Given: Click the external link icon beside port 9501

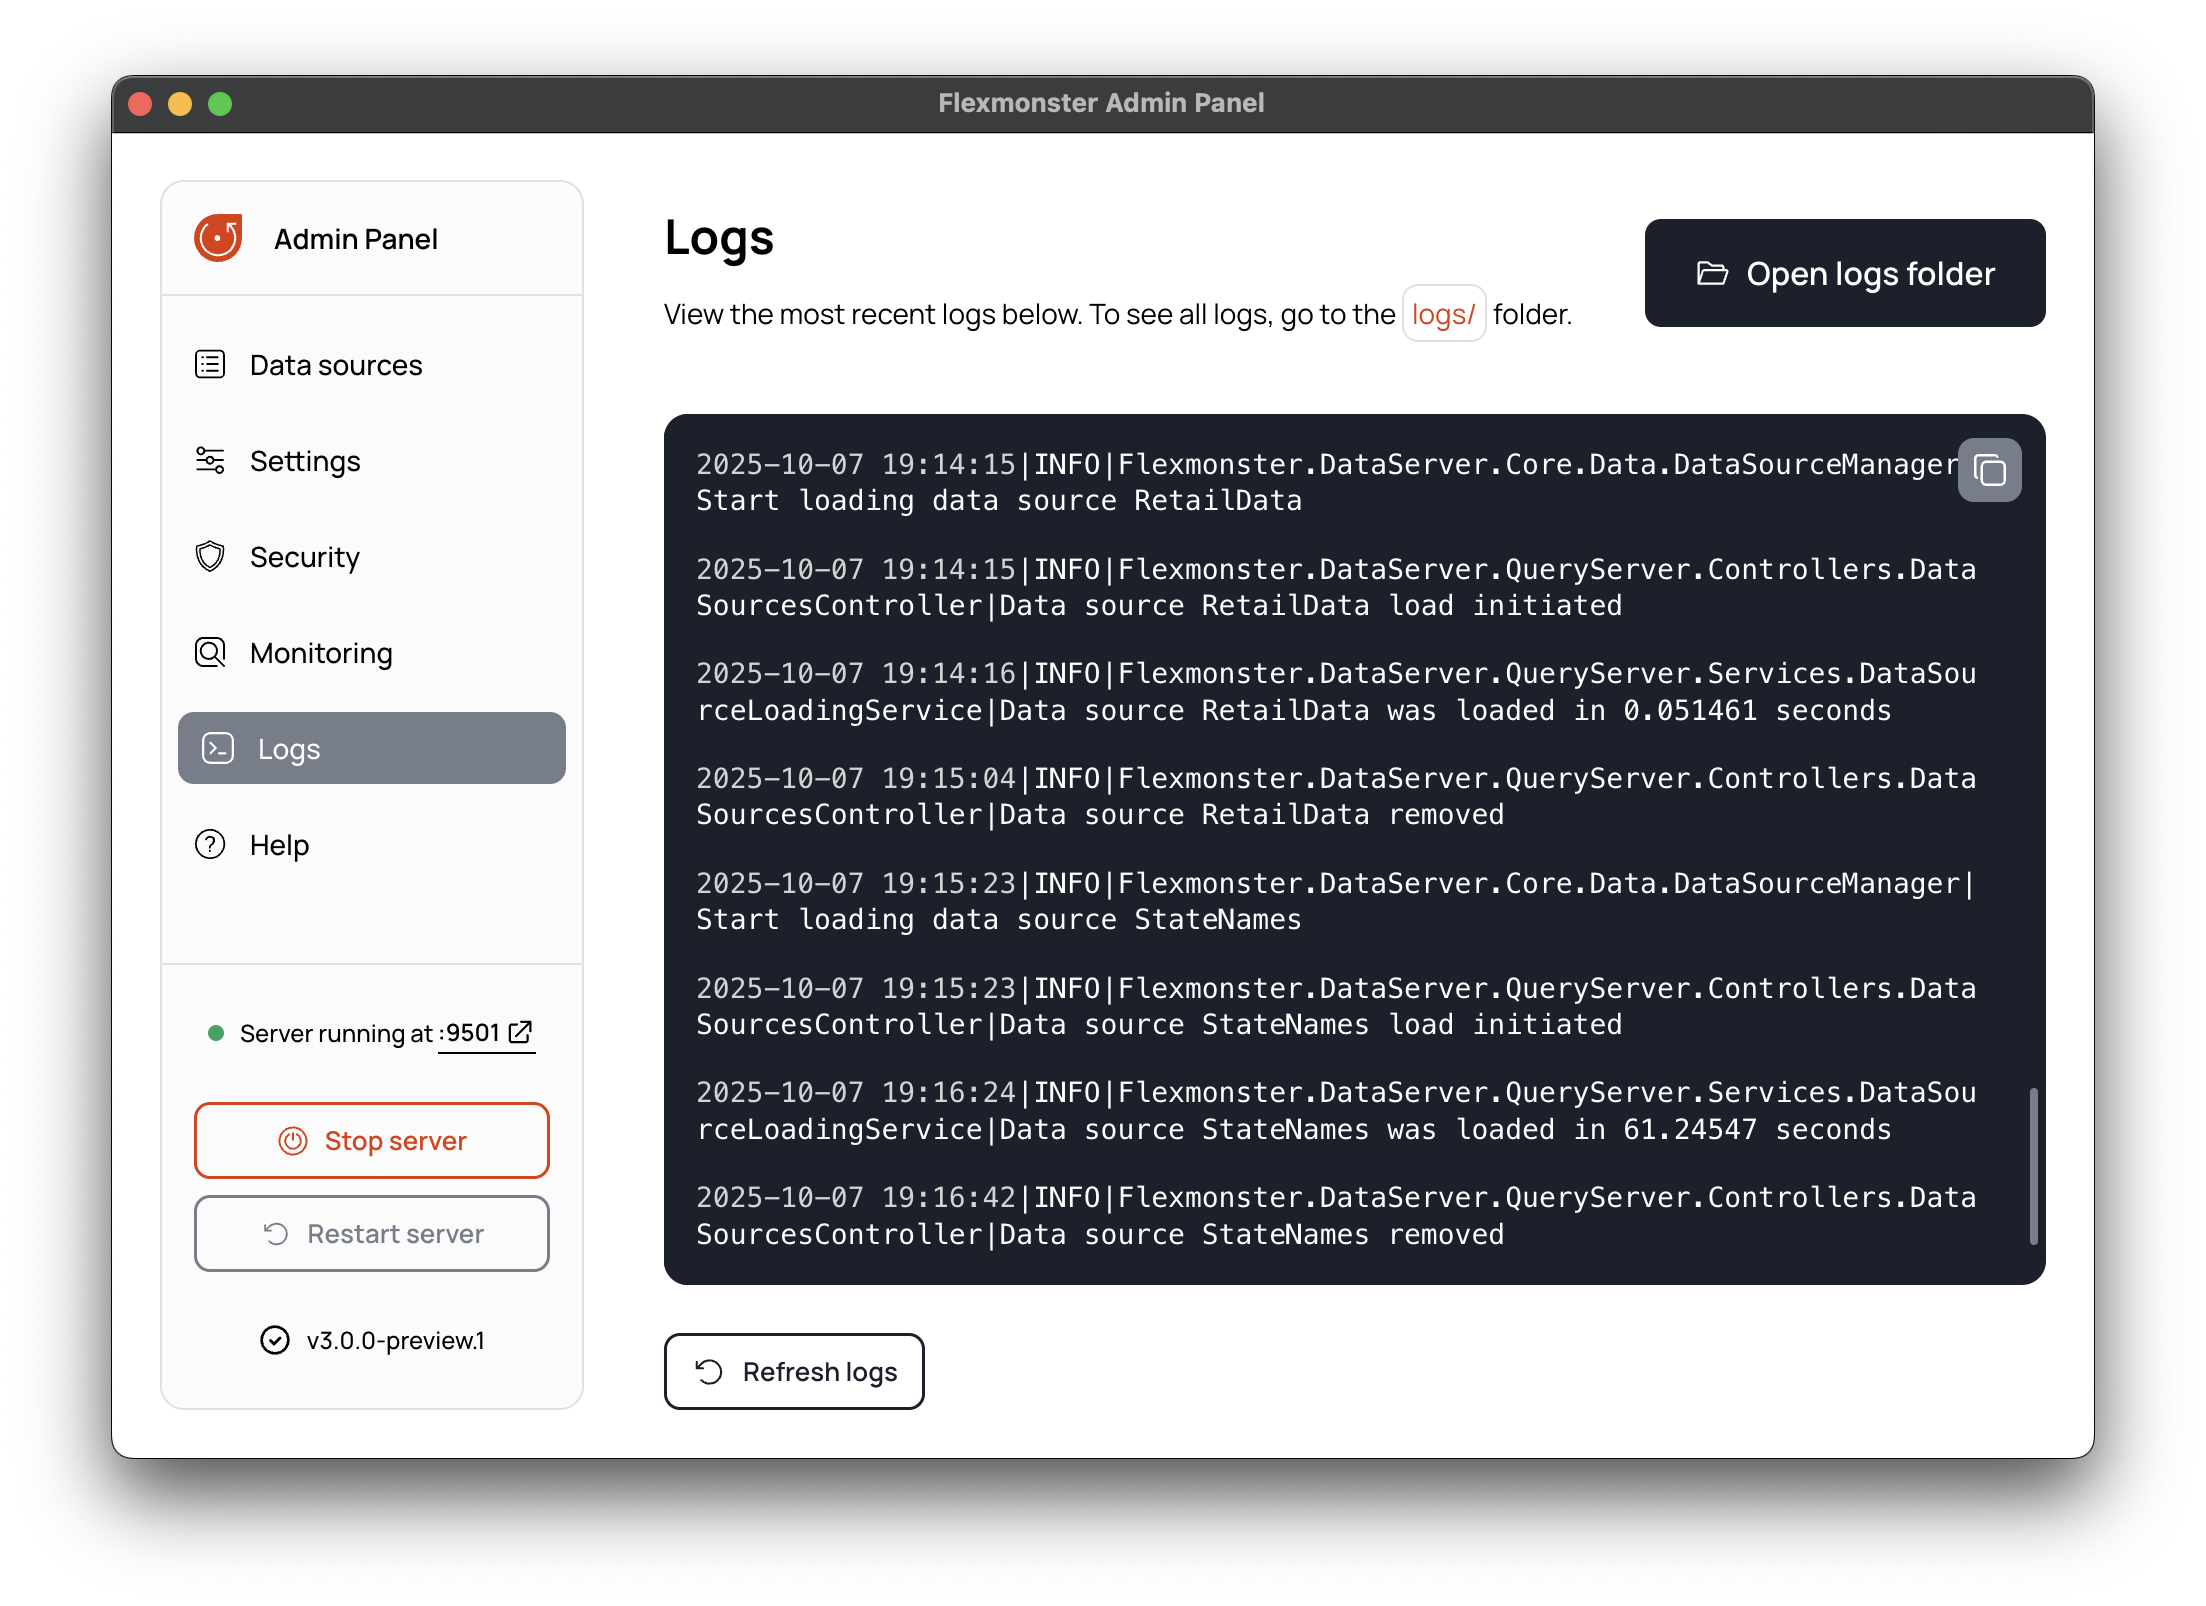Looking at the screenshot, I should coord(520,1032).
